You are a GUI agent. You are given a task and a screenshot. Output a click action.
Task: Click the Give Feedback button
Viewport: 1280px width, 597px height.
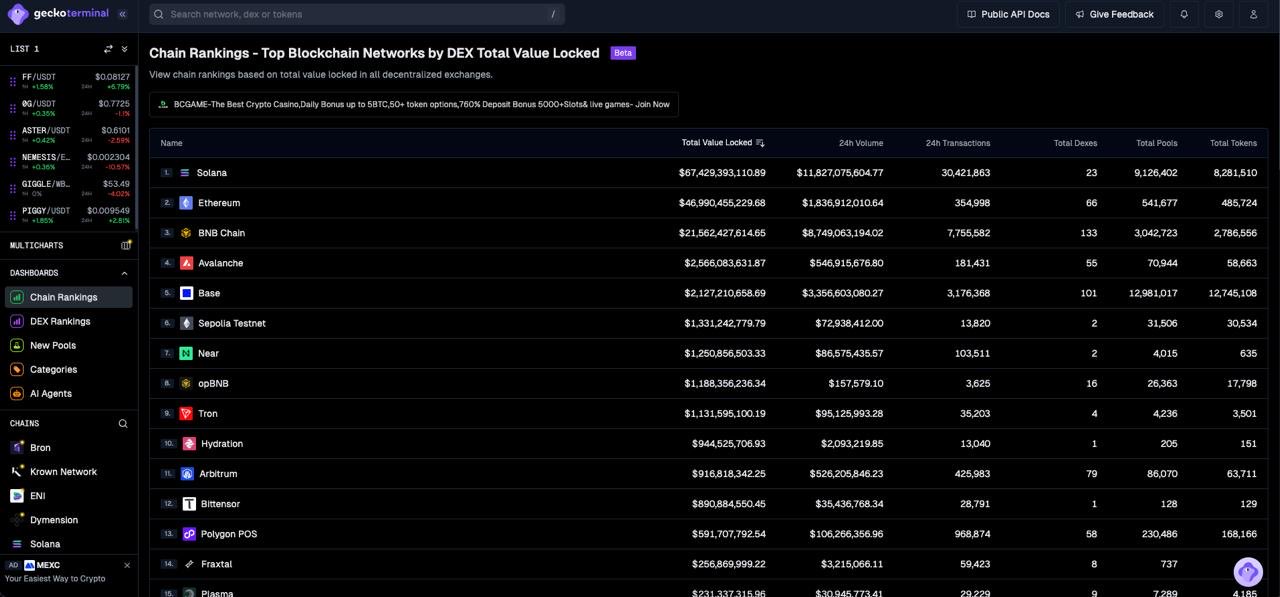1114,14
